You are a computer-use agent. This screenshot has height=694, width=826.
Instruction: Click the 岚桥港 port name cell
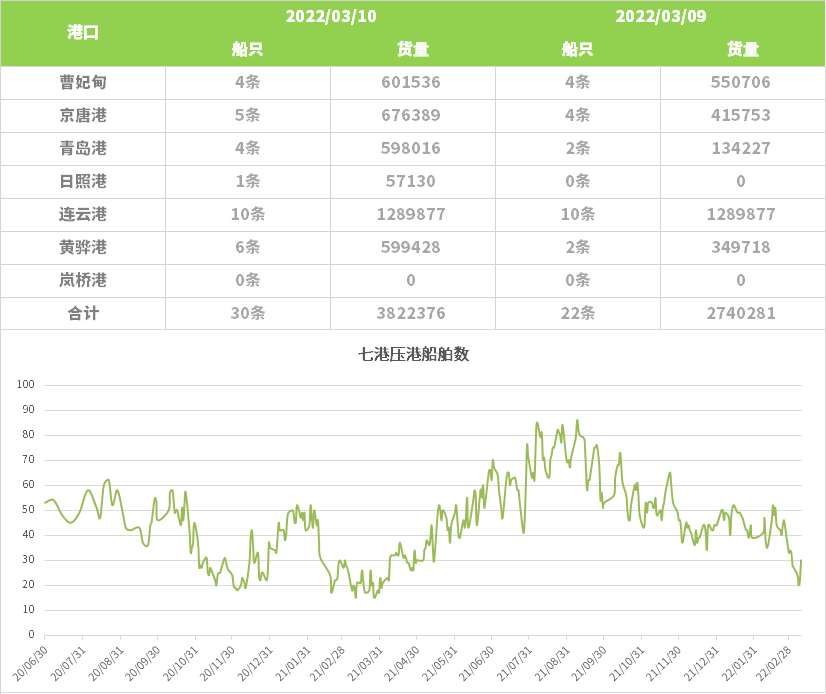(83, 281)
